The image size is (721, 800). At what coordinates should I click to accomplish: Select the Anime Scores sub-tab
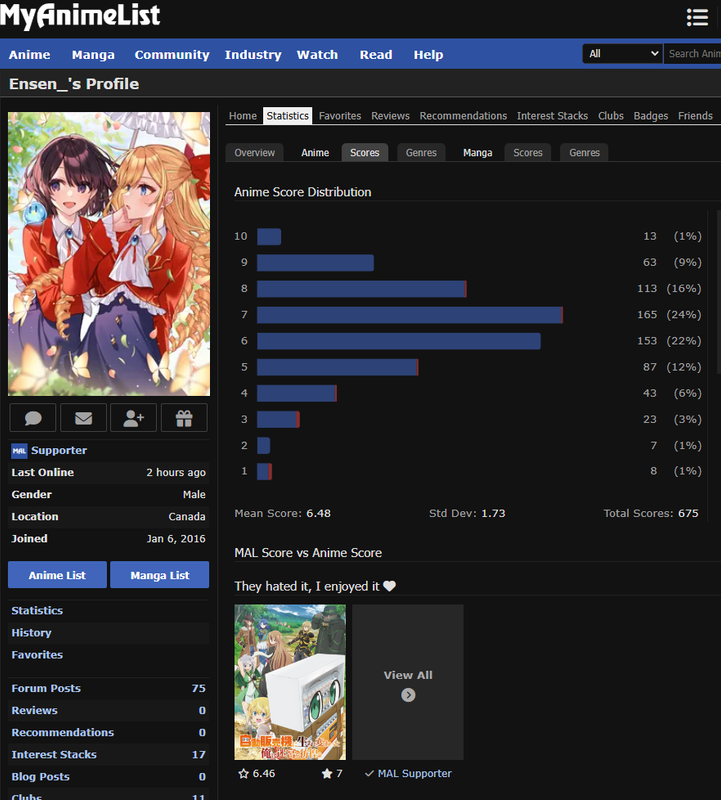pos(365,153)
